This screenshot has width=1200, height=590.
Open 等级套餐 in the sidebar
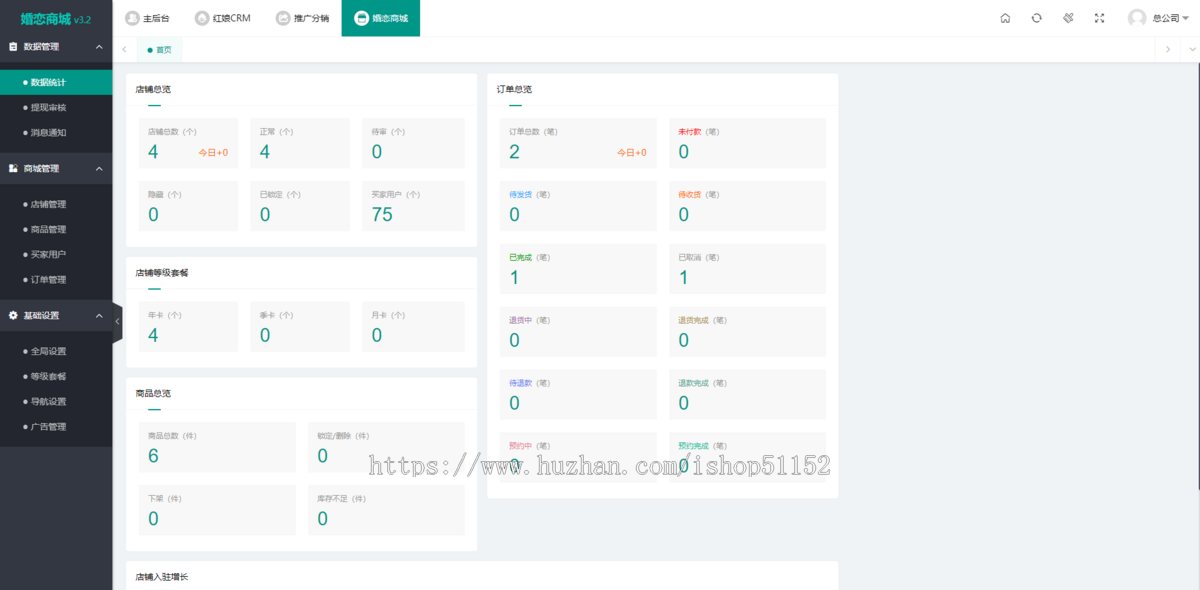[56, 376]
